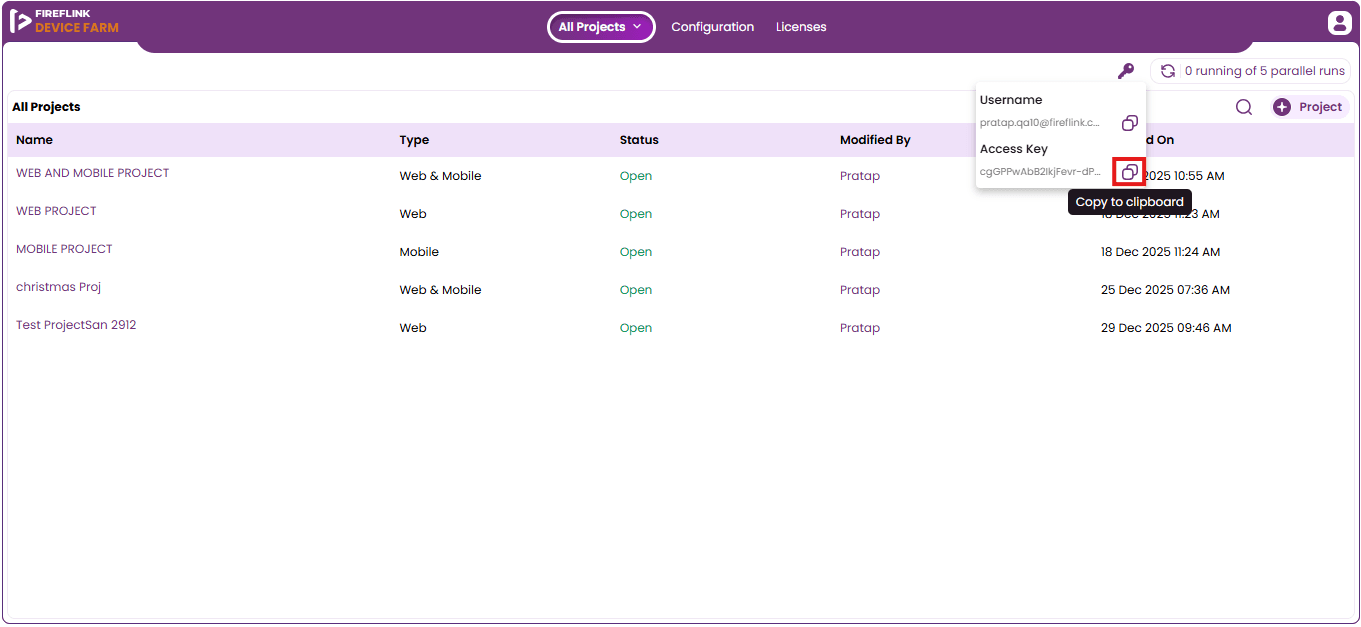Screen dimensions: 1361x627
Task: Open Test ProjectSan 2912 link
Action: pos(76,325)
